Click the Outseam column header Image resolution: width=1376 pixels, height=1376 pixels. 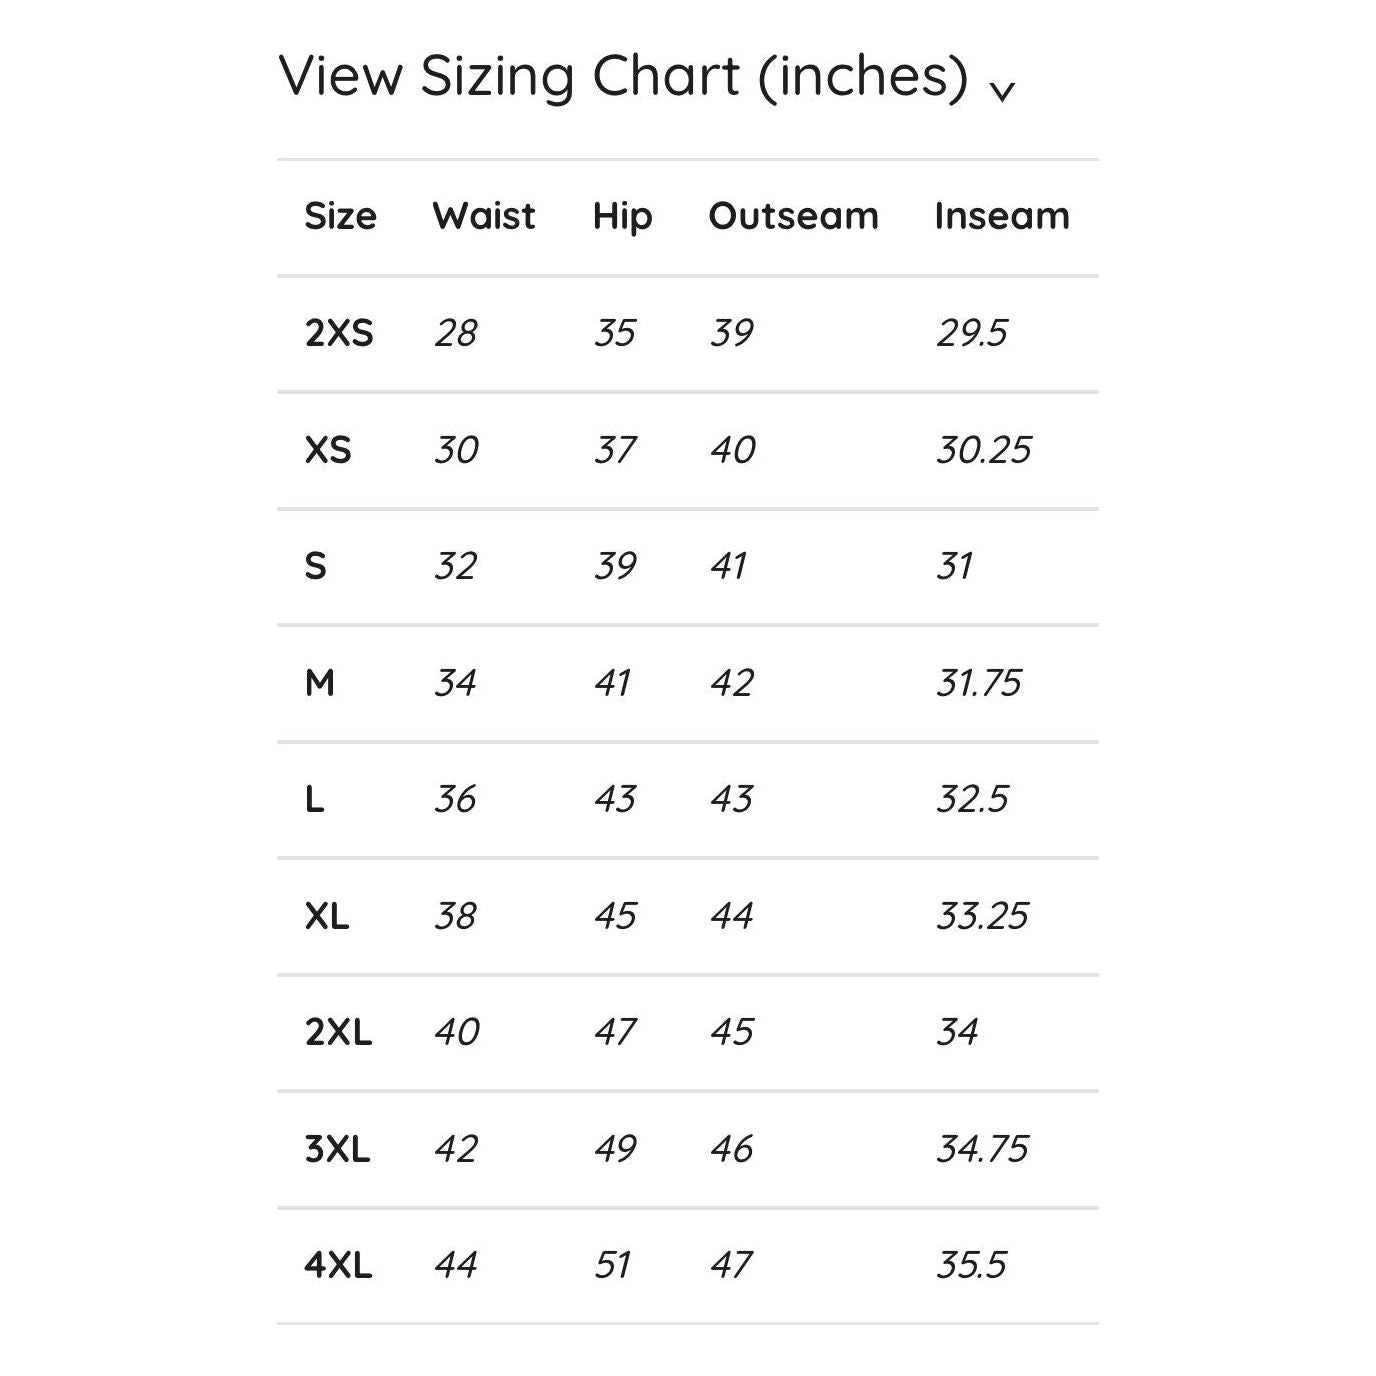[793, 216]
